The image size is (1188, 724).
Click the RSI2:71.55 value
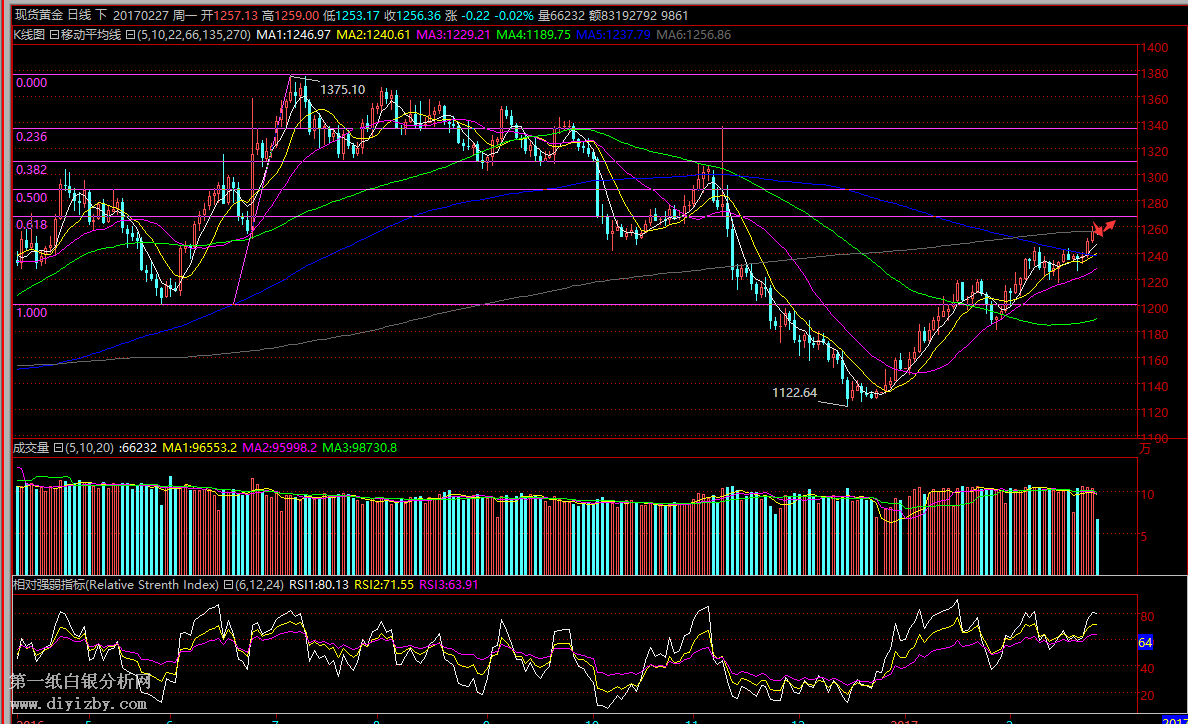(384, 585)
